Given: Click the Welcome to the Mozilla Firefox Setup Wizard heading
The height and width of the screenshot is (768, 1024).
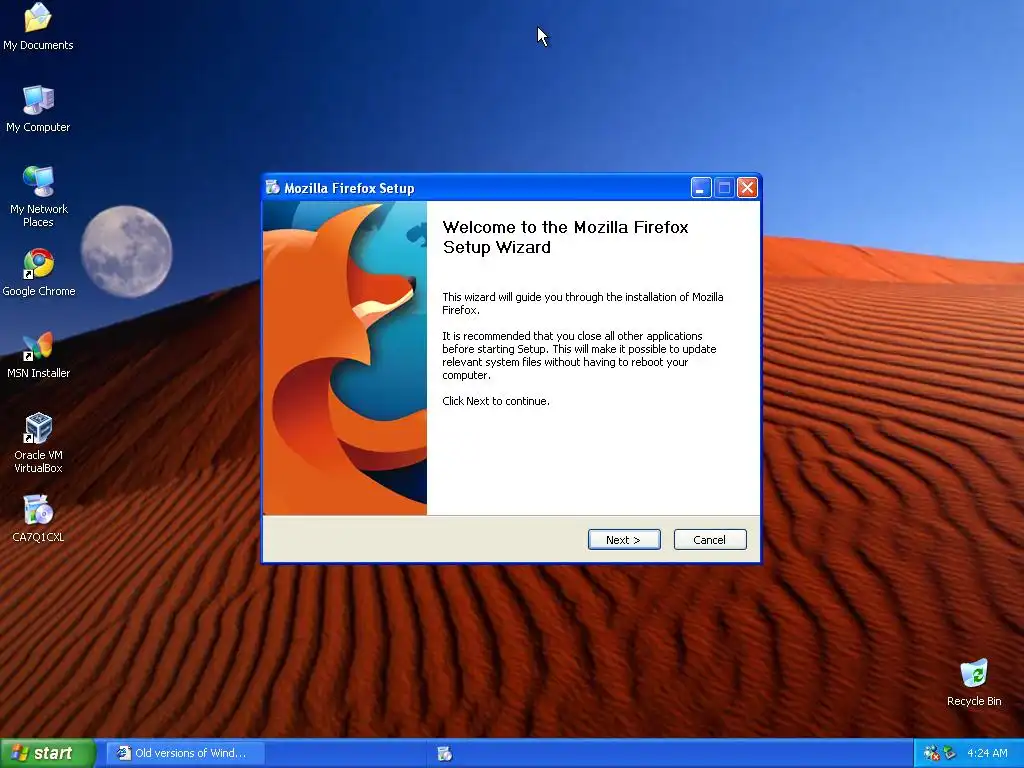Looking at the screenshot, I should [x=565, y=237].
